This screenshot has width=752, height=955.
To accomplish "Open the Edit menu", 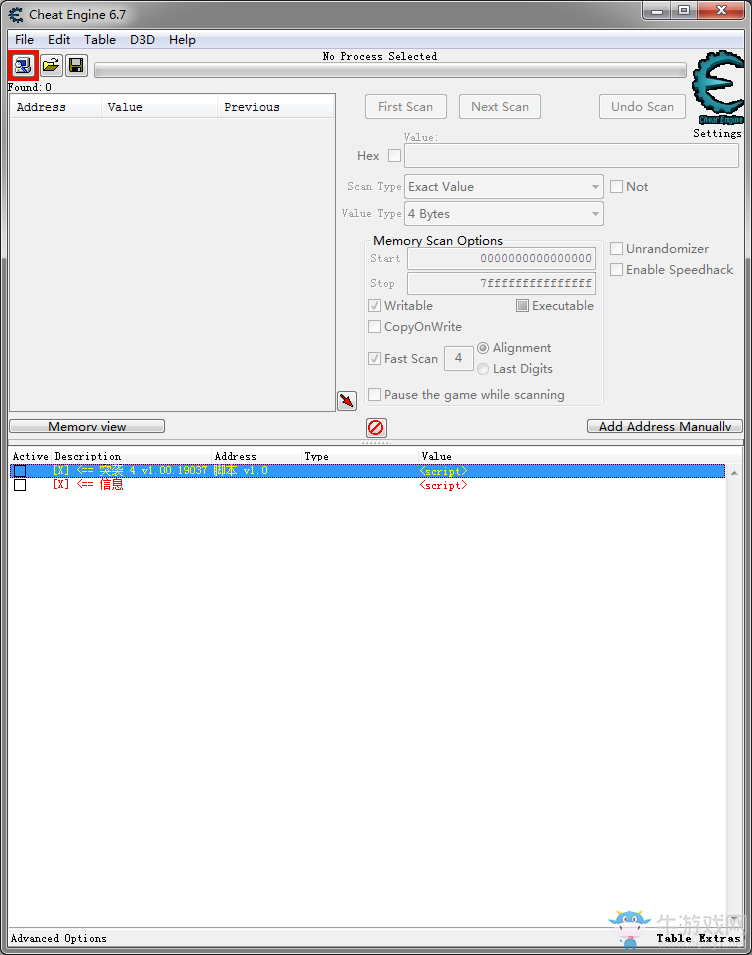I will [x=59, y=40].
